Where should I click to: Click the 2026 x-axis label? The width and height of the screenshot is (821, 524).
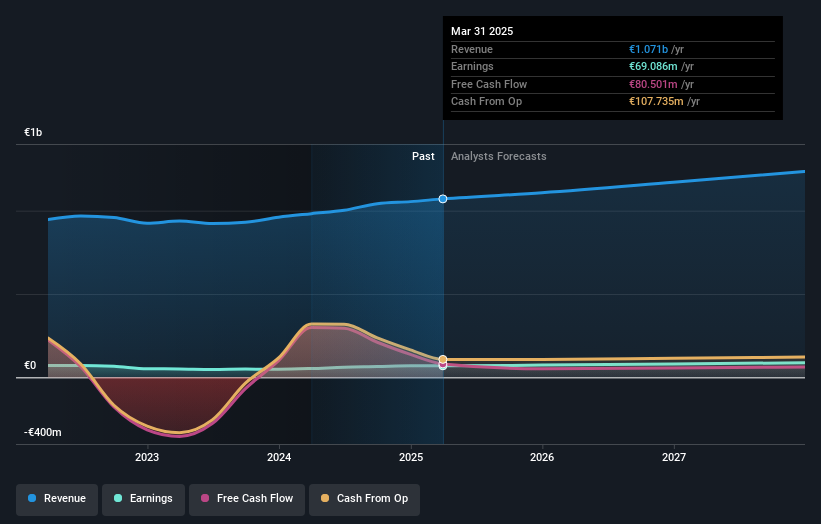pos(542,457)
